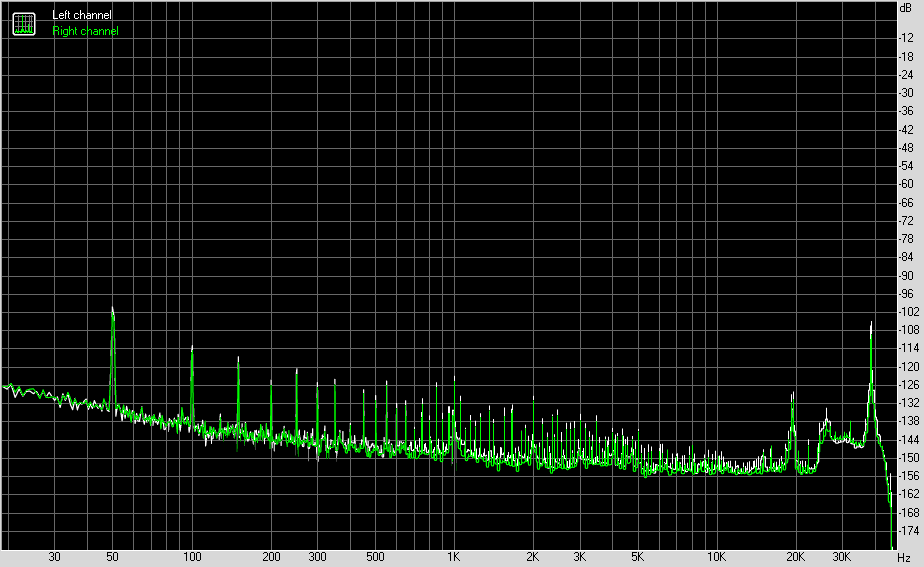Click the -120 dB axis value
This screenshot has height=567, width=924.
908,367
